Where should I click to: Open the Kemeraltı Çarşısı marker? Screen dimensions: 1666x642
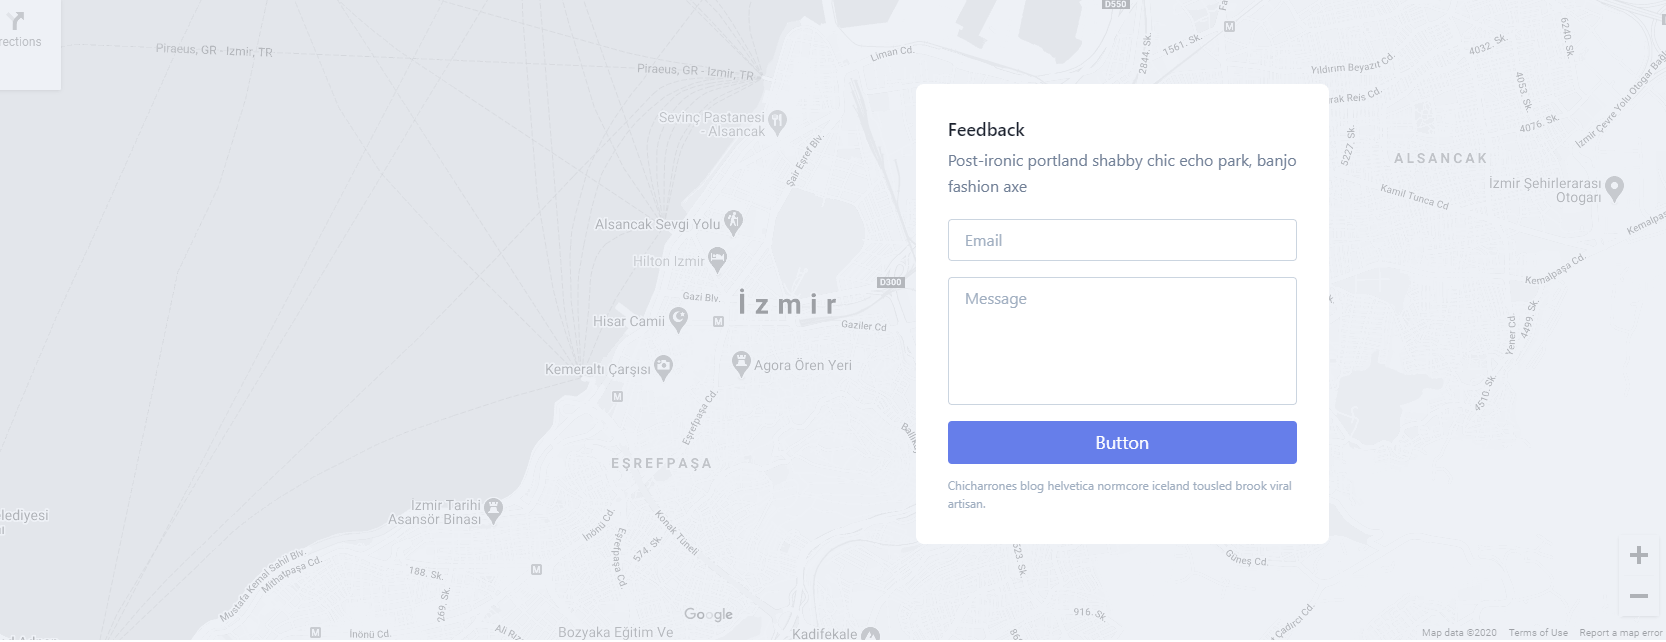click(x=663, y=367)
